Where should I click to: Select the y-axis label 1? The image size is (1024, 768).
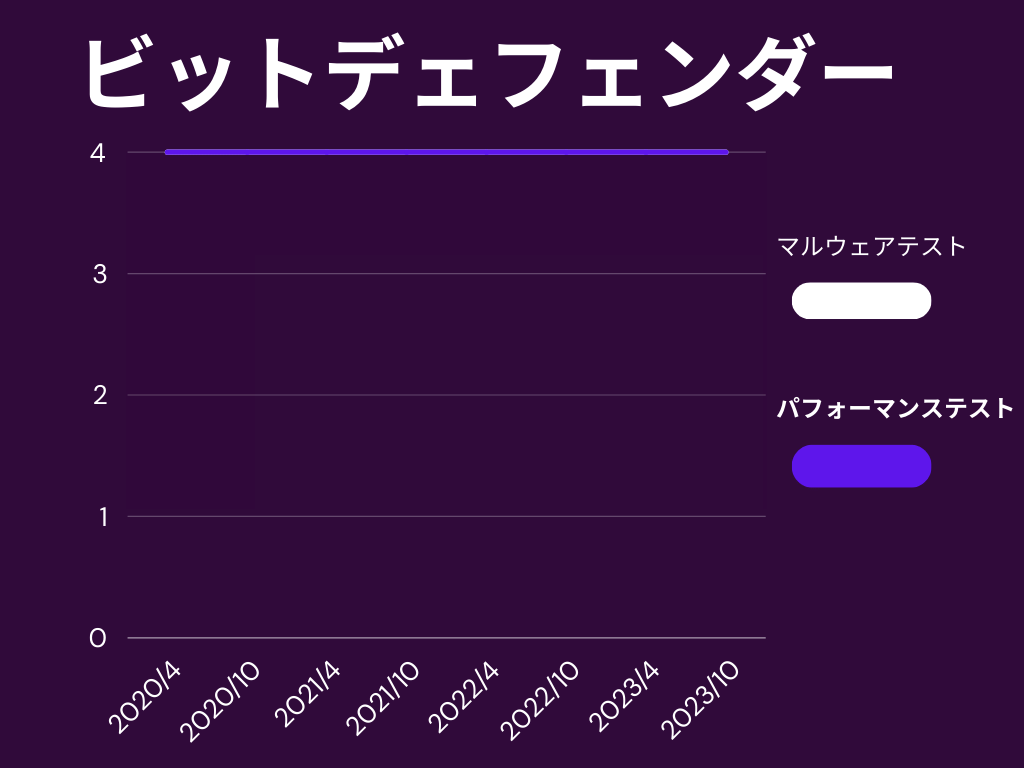tap(99, 517)
